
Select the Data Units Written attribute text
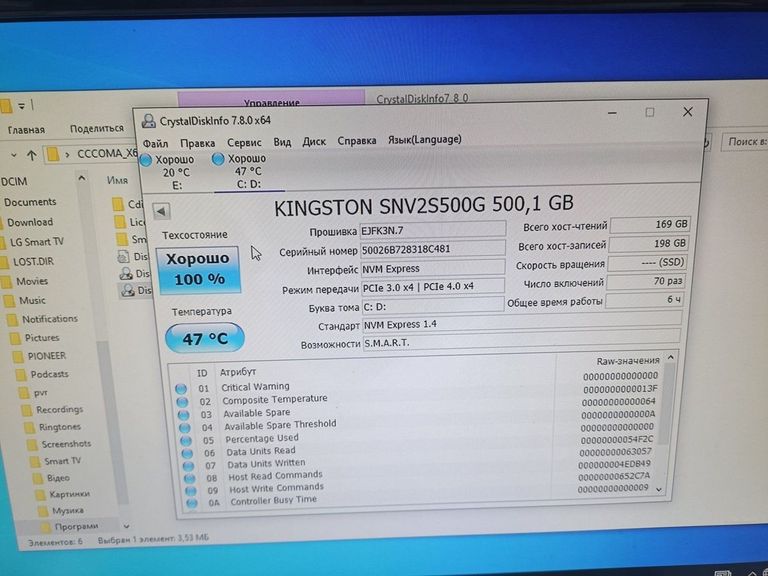[x=266, y=463]
